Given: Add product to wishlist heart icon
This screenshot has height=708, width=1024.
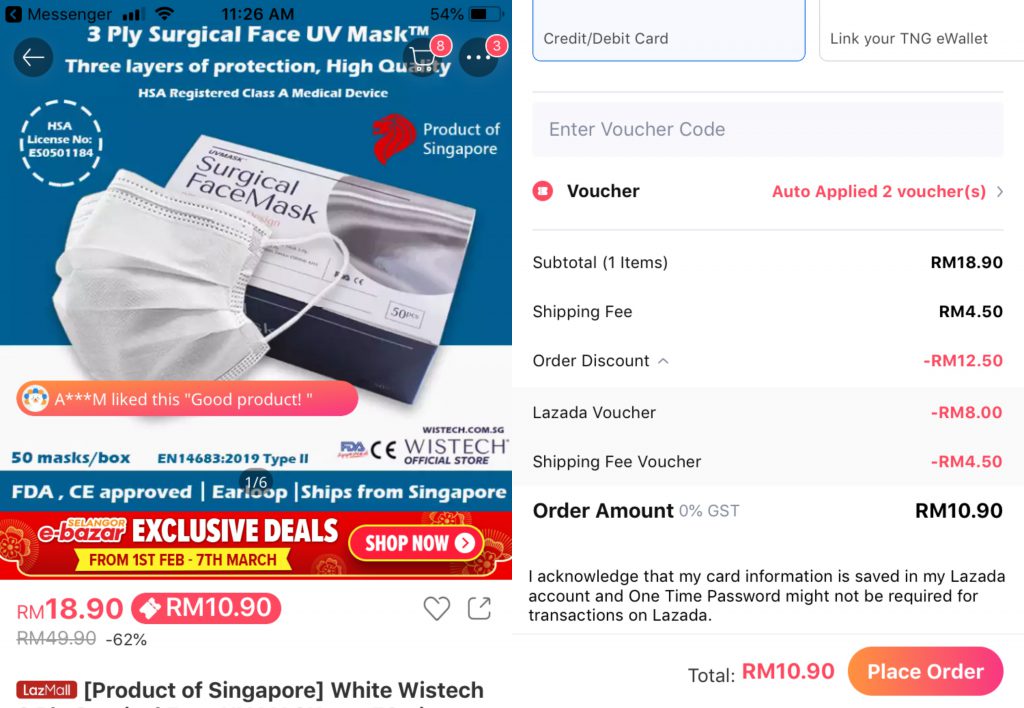Looking at the screenshot, I should click(436, 608).
